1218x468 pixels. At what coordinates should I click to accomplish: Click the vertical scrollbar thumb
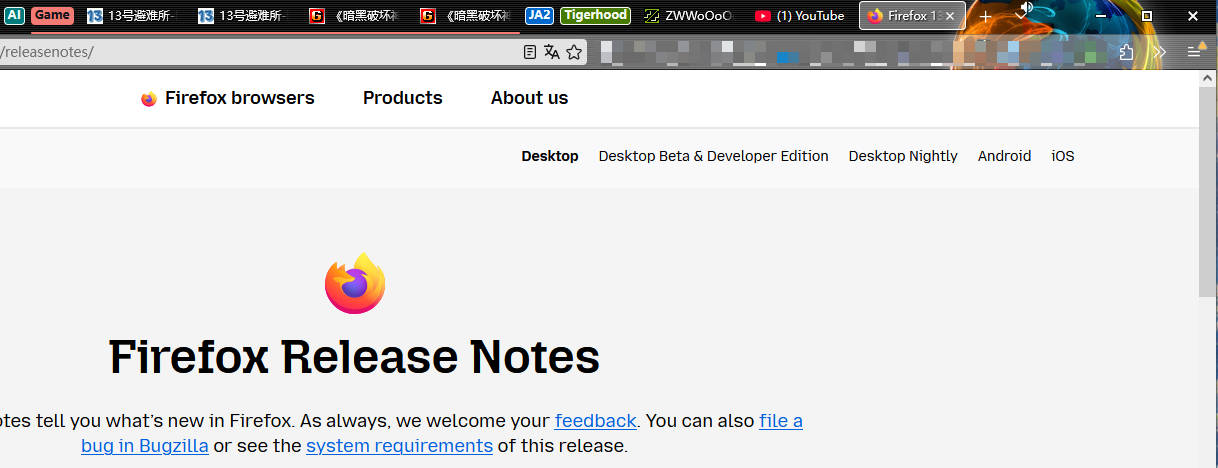tap(1208, 191)
